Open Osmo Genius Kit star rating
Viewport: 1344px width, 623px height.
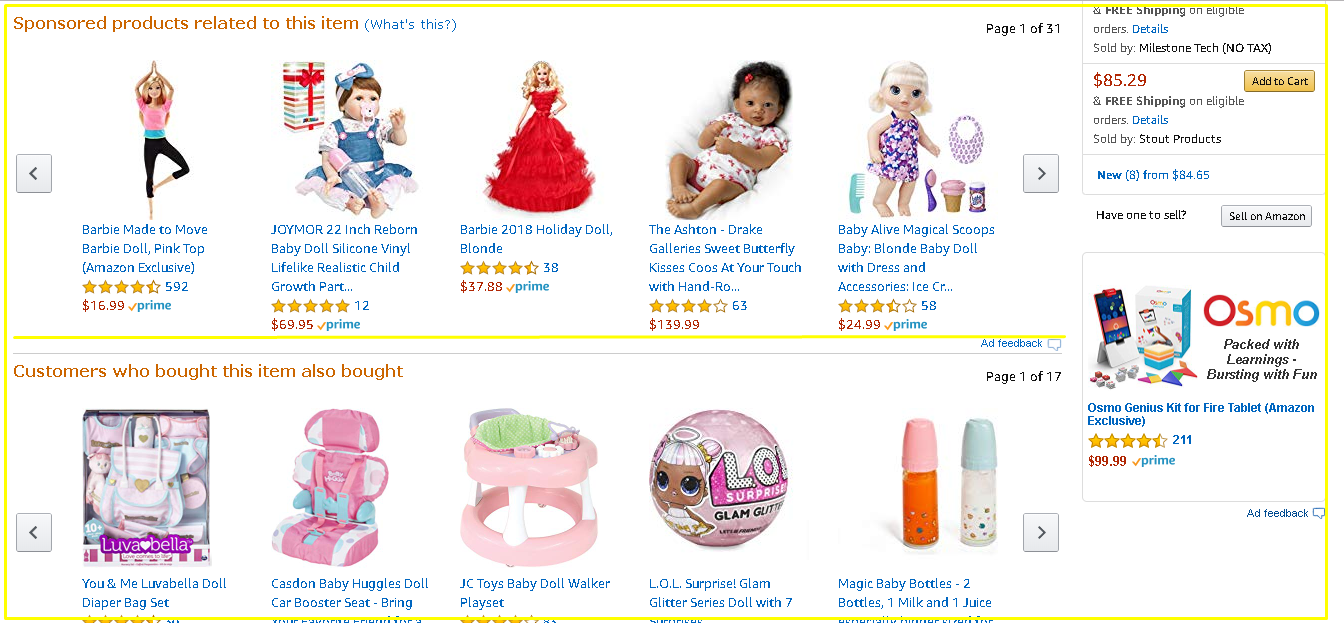(x=1128, y=440)
